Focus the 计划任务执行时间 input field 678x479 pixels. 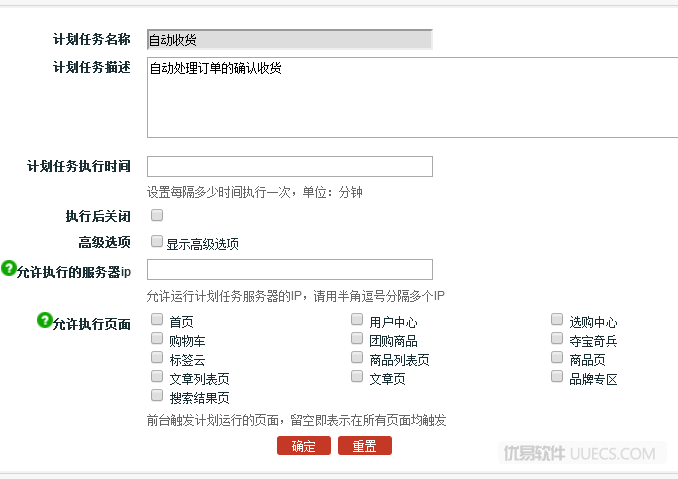(x=290, y=166)
